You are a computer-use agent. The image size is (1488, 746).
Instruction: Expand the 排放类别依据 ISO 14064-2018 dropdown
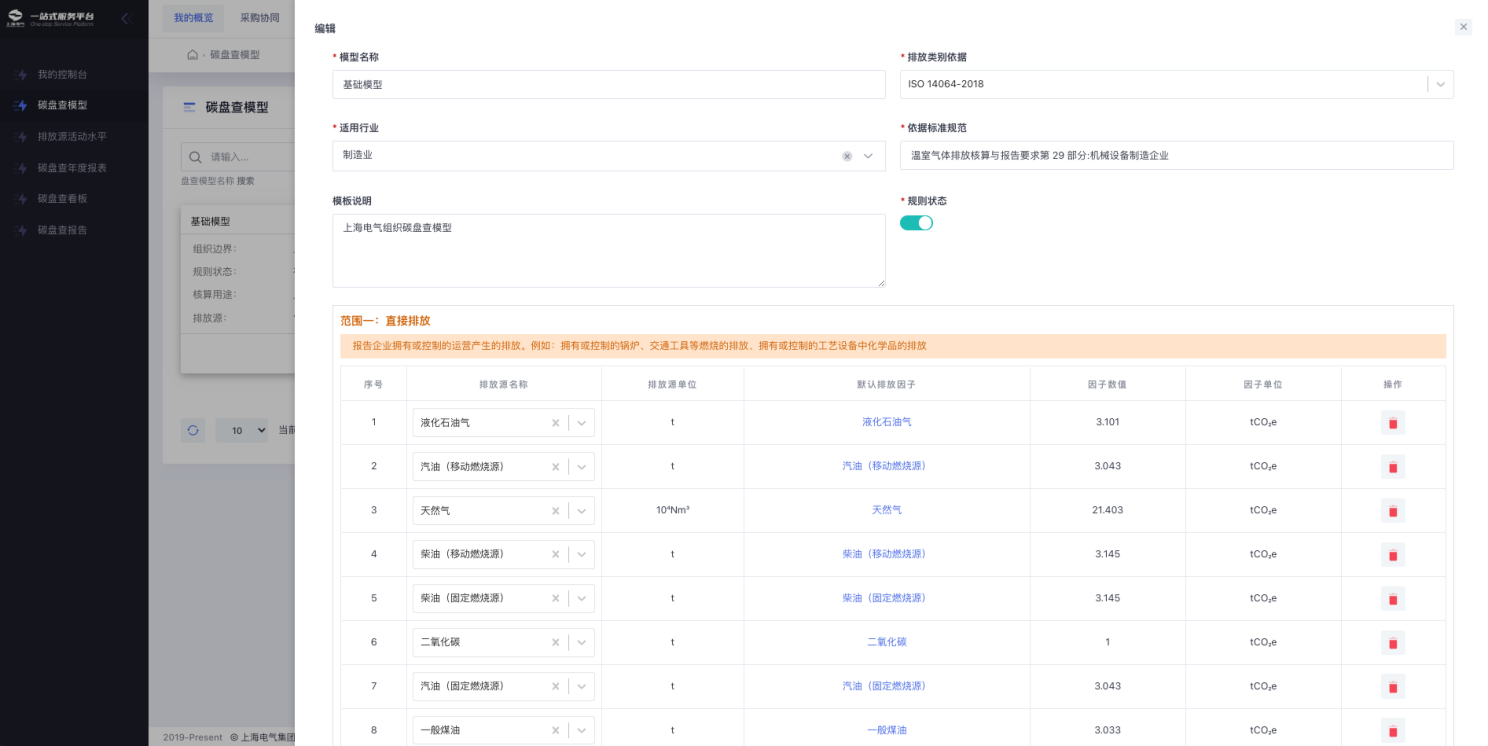point(1440,85)
